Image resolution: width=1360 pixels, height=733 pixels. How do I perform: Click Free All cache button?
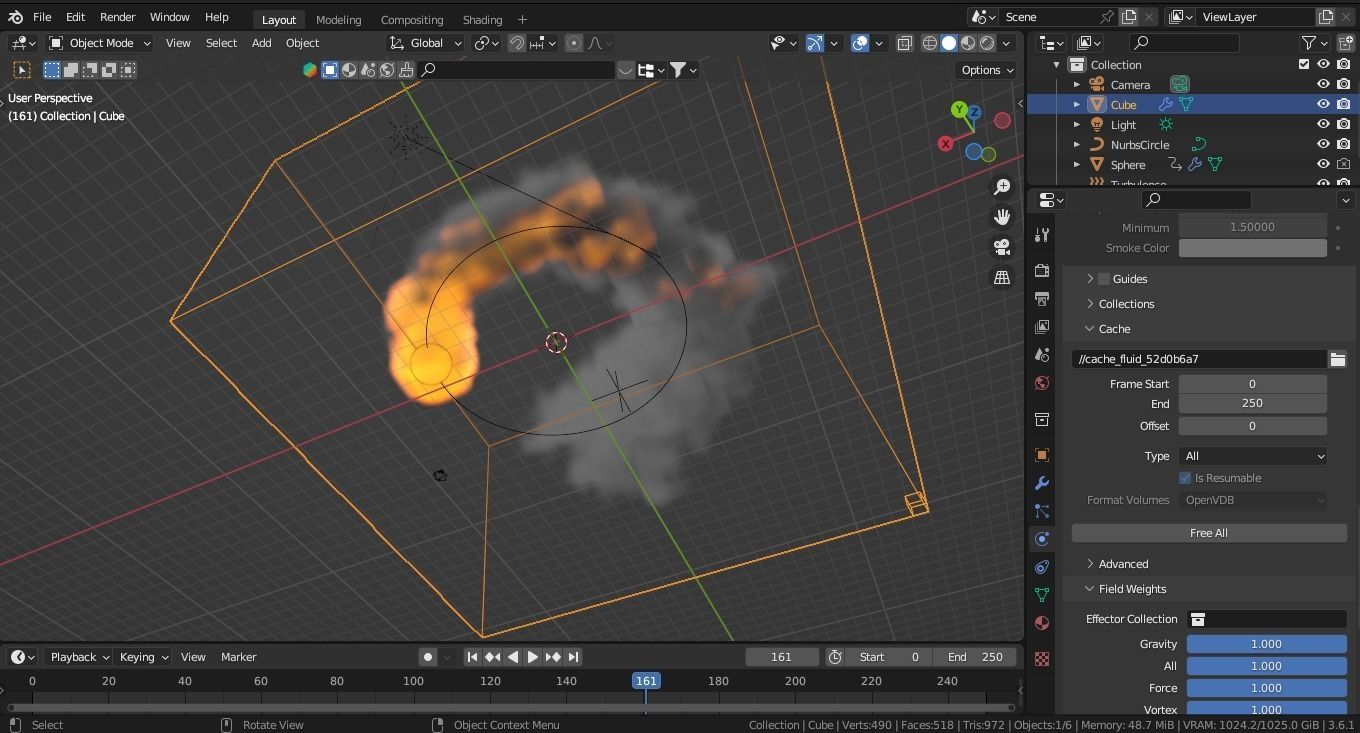[1209, 533]
